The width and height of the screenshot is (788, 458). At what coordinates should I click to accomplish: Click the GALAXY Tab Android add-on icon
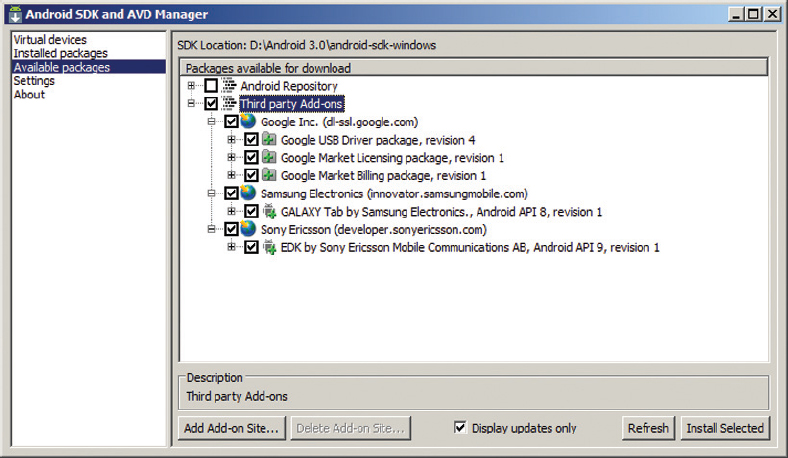point(270,211)
